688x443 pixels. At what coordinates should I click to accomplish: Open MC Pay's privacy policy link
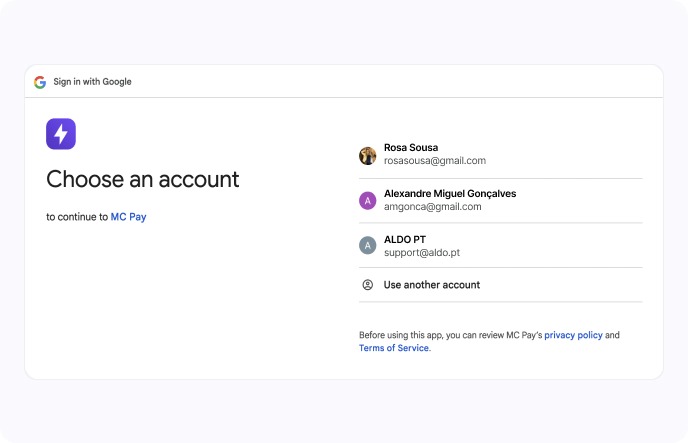coord(573,335)
